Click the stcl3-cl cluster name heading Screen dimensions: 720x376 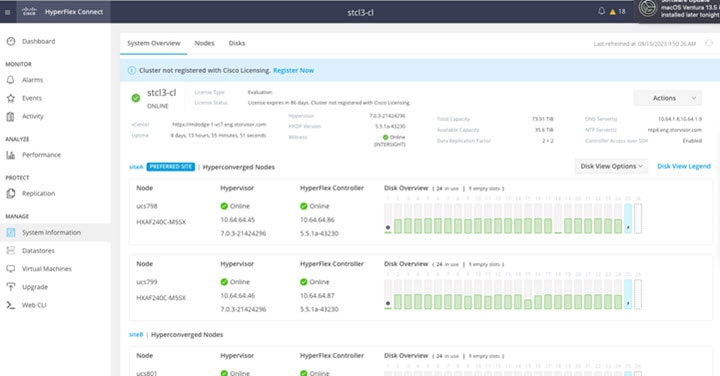pyautogui.click(x=162, y=93)
